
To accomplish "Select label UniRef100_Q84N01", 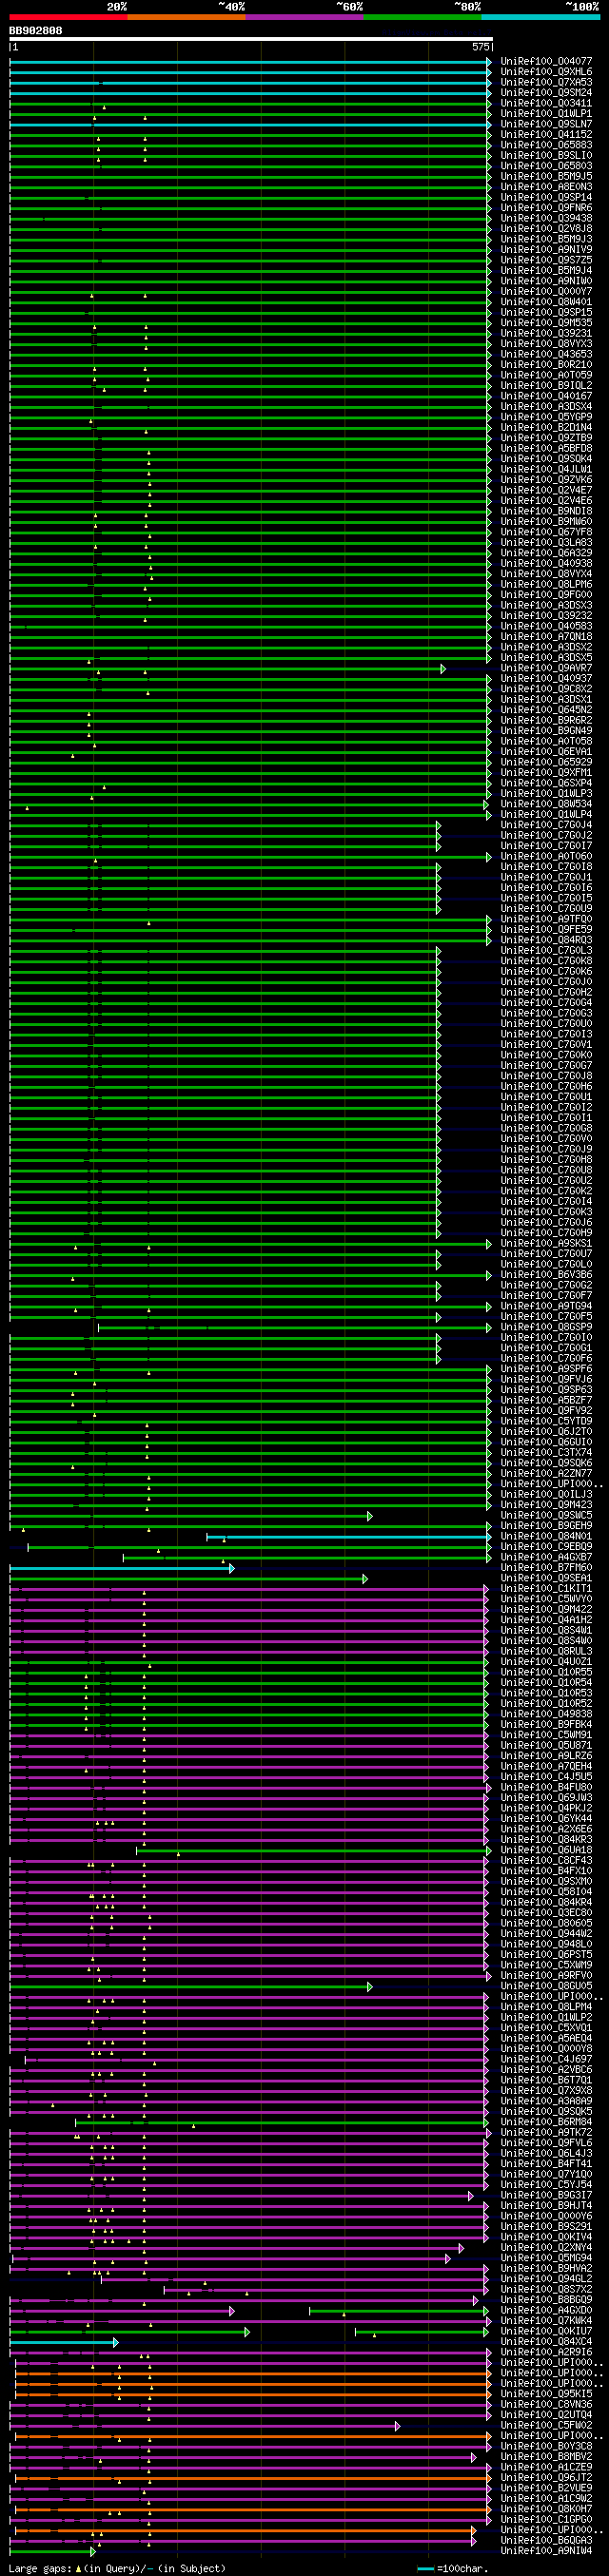I will pyautogui.click(x=546, y=1537).
